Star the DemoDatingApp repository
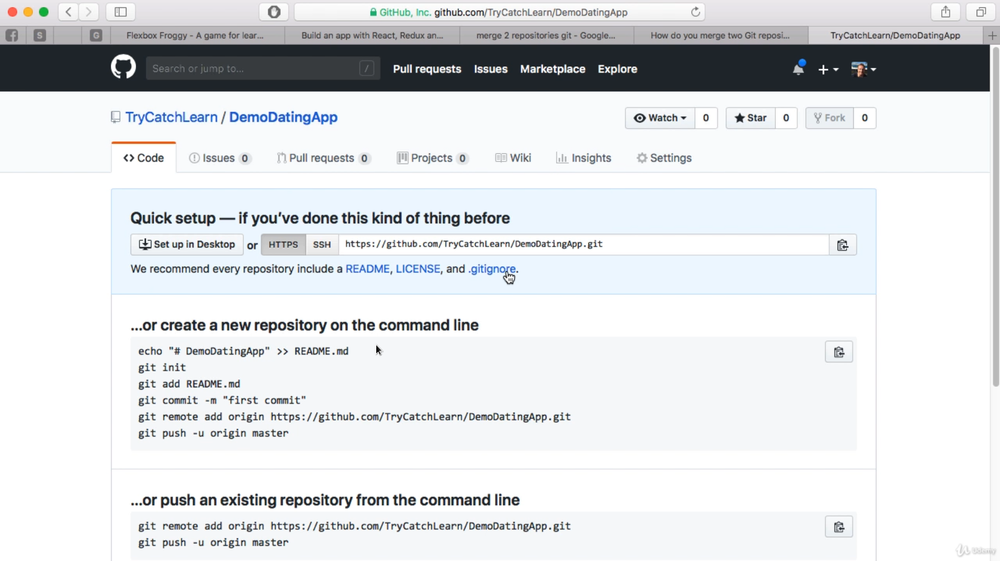 point(750,118)
